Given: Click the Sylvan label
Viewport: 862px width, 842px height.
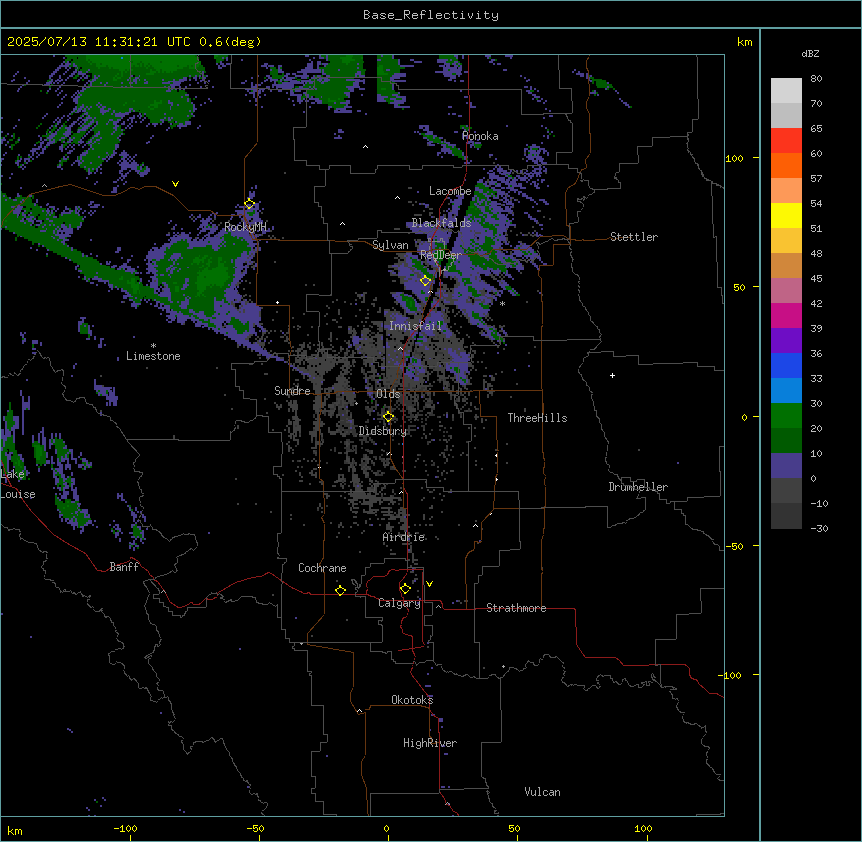Looking at the screenshot, I should (x=390, y=245).
